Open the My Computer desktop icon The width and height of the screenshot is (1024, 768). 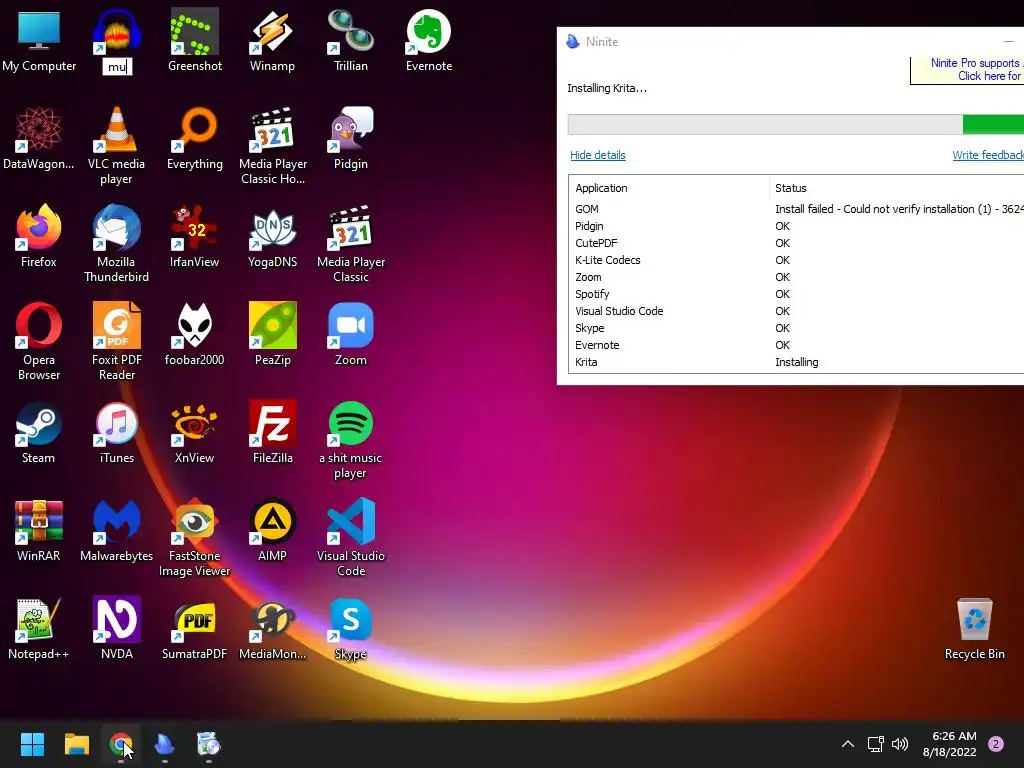[39, 40]
